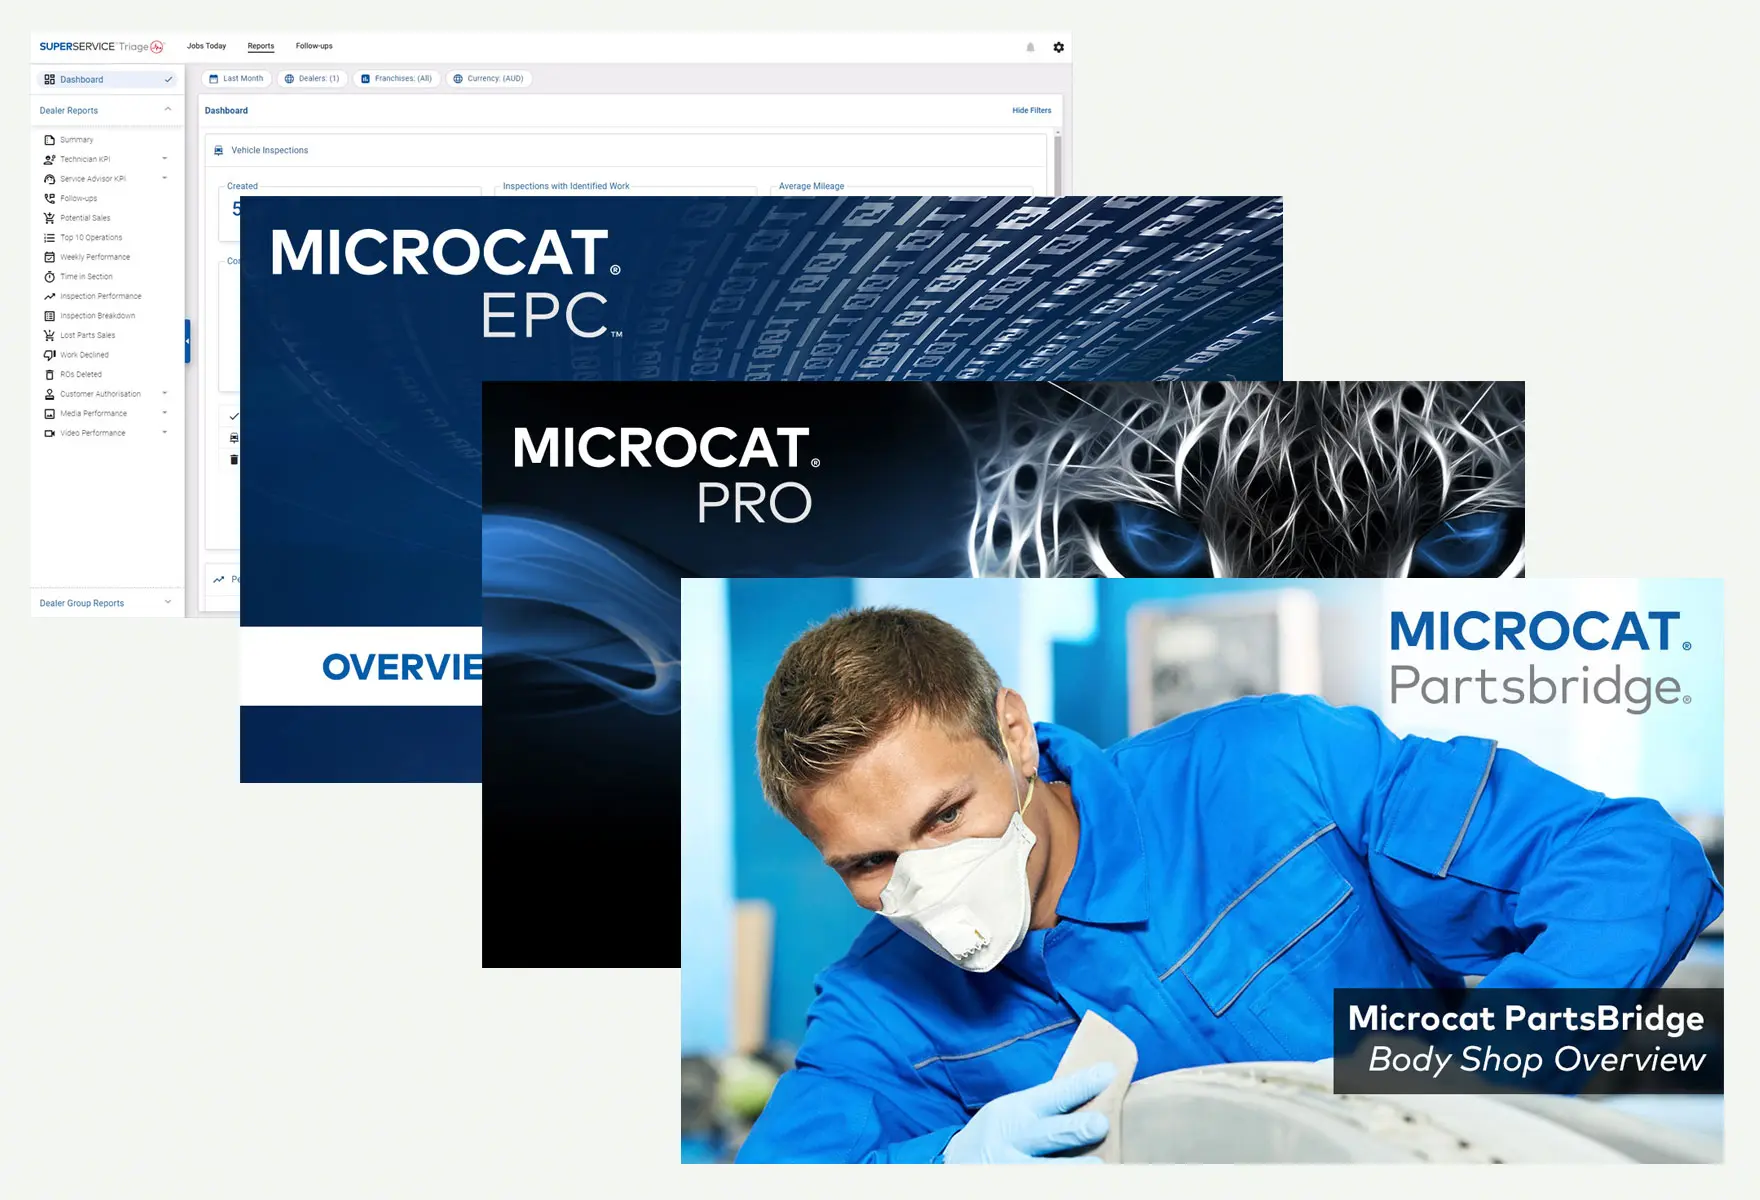Expand the Video Performance submenu arrow
The image size is (1760, 1200).
(165, 433)
